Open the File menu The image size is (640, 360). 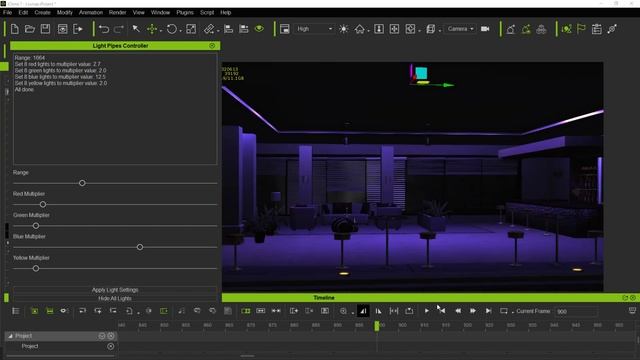(7, 12)
